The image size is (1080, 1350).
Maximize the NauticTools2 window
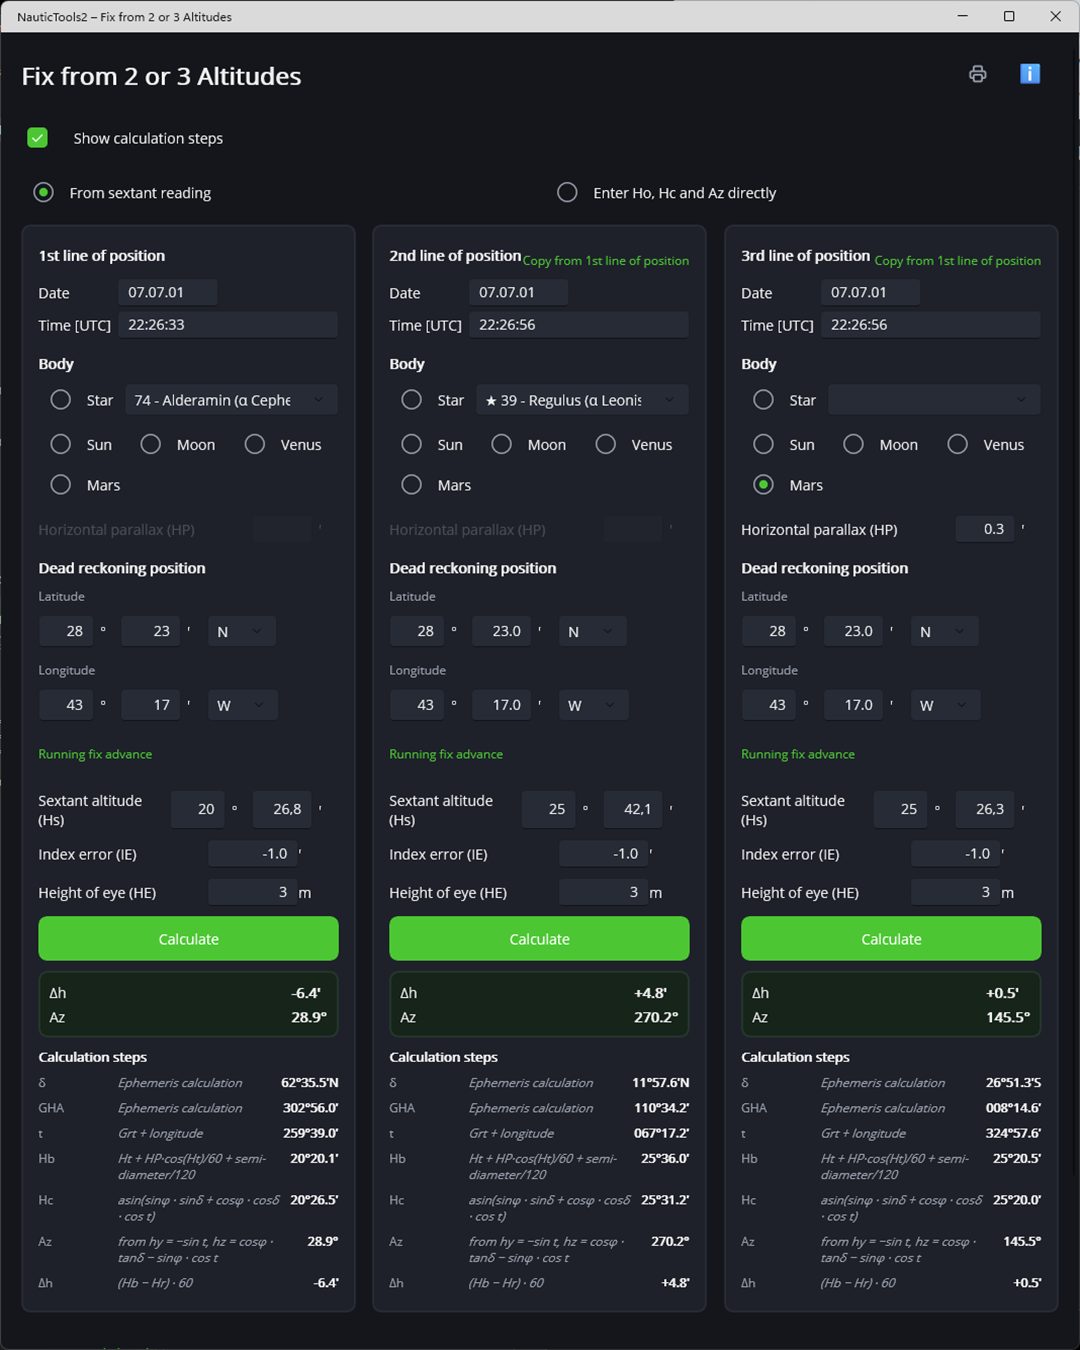1009,16
